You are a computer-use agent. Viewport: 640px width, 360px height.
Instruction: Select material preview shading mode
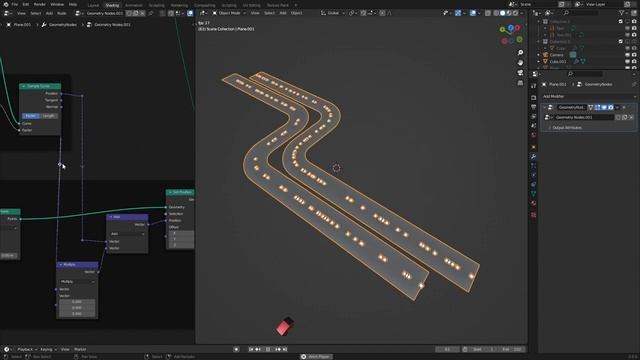pyautogui.click(x=509, y=13)
